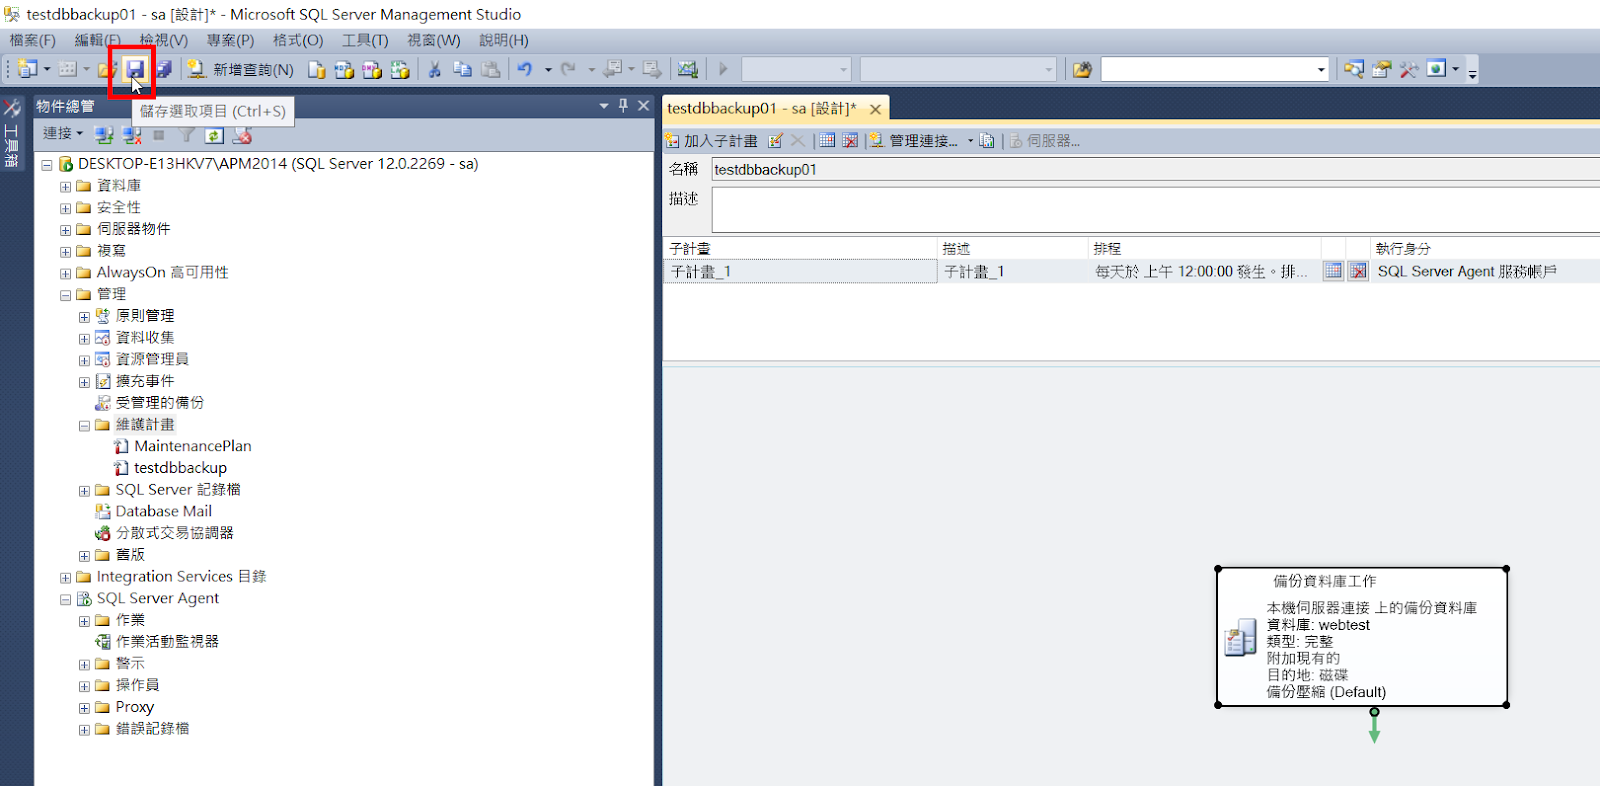Screen dimensions: 1600x786
Task: Open a new Database Engine query
Action: tap(316, 69)
